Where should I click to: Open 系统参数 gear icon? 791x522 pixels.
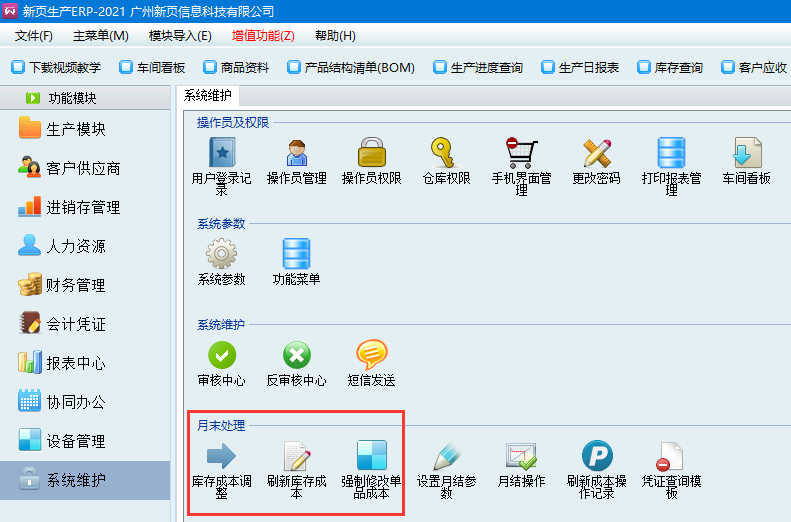(221, 254)
